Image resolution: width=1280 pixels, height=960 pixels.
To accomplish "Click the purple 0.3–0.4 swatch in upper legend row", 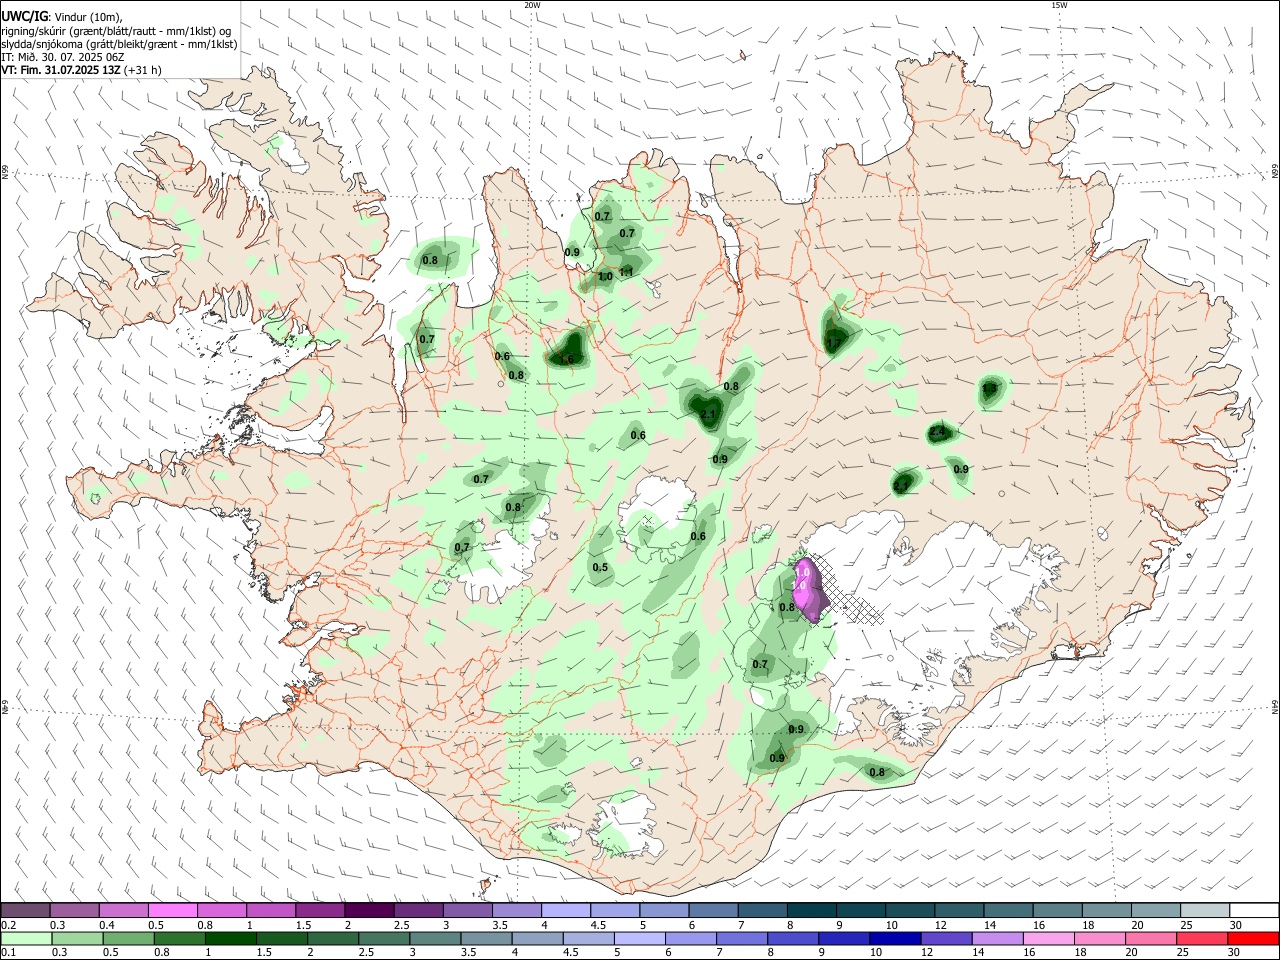I will (75, 910).
